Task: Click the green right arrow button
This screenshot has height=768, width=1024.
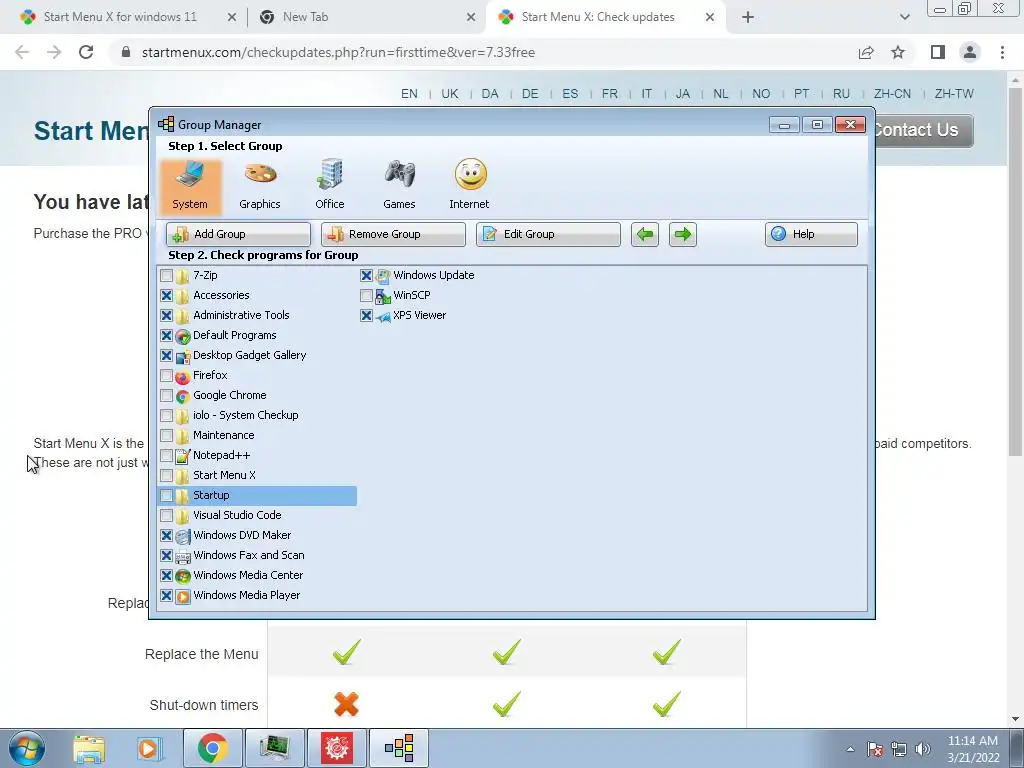Action: click(683, 234)
